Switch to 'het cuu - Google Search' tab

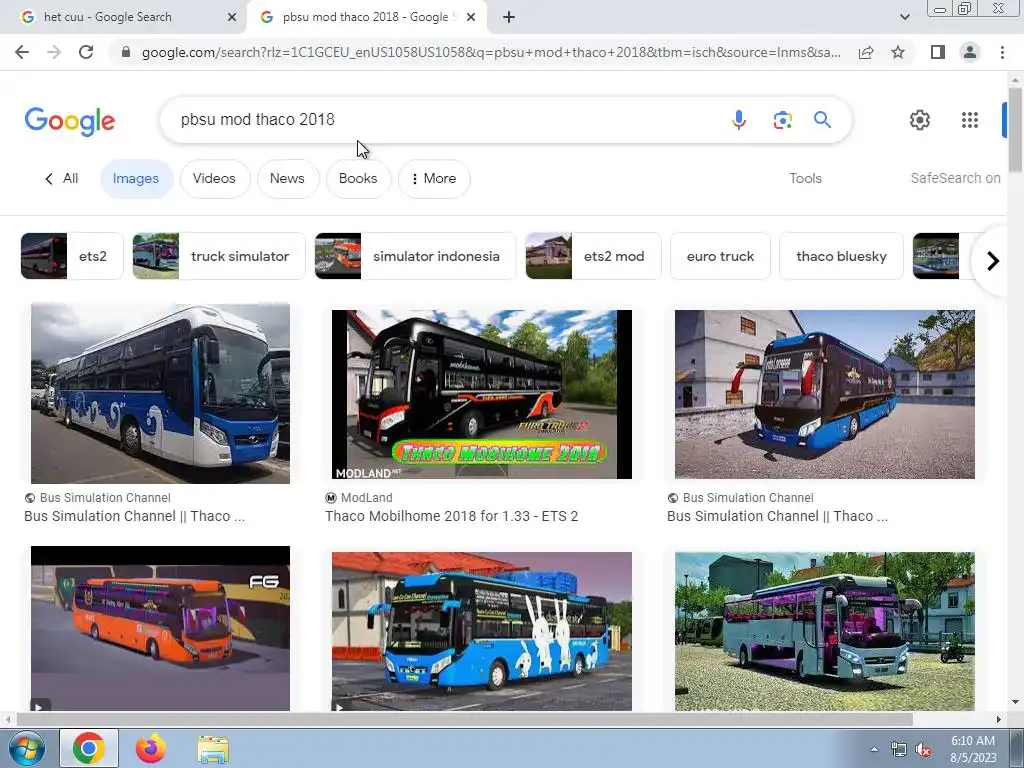tap(123, 17)
